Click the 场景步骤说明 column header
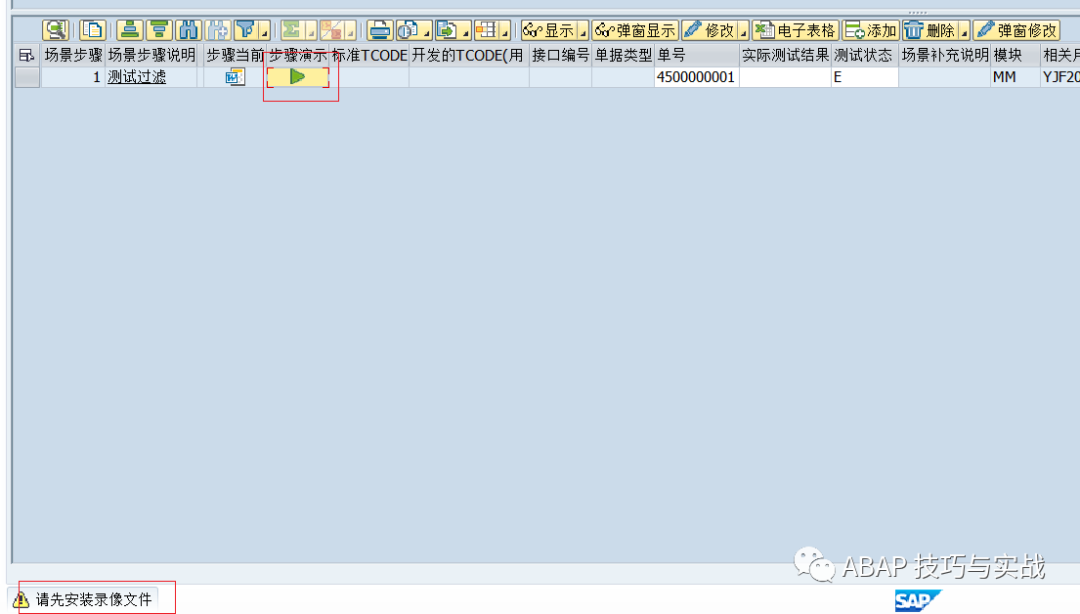Image resolution: width=1080 pixels, height=614 pixels. click(152, 55)
